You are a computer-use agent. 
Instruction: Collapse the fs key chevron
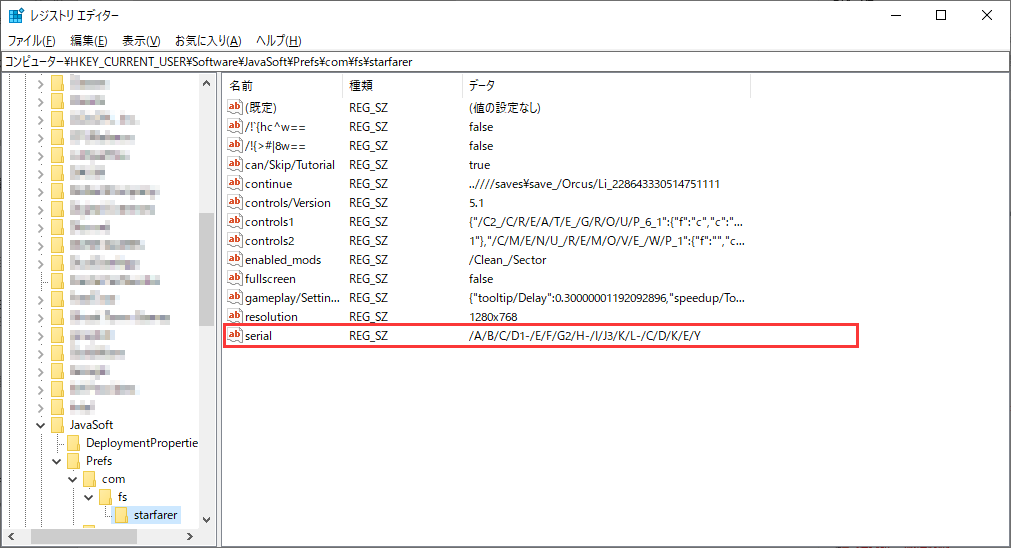(89, 497)
